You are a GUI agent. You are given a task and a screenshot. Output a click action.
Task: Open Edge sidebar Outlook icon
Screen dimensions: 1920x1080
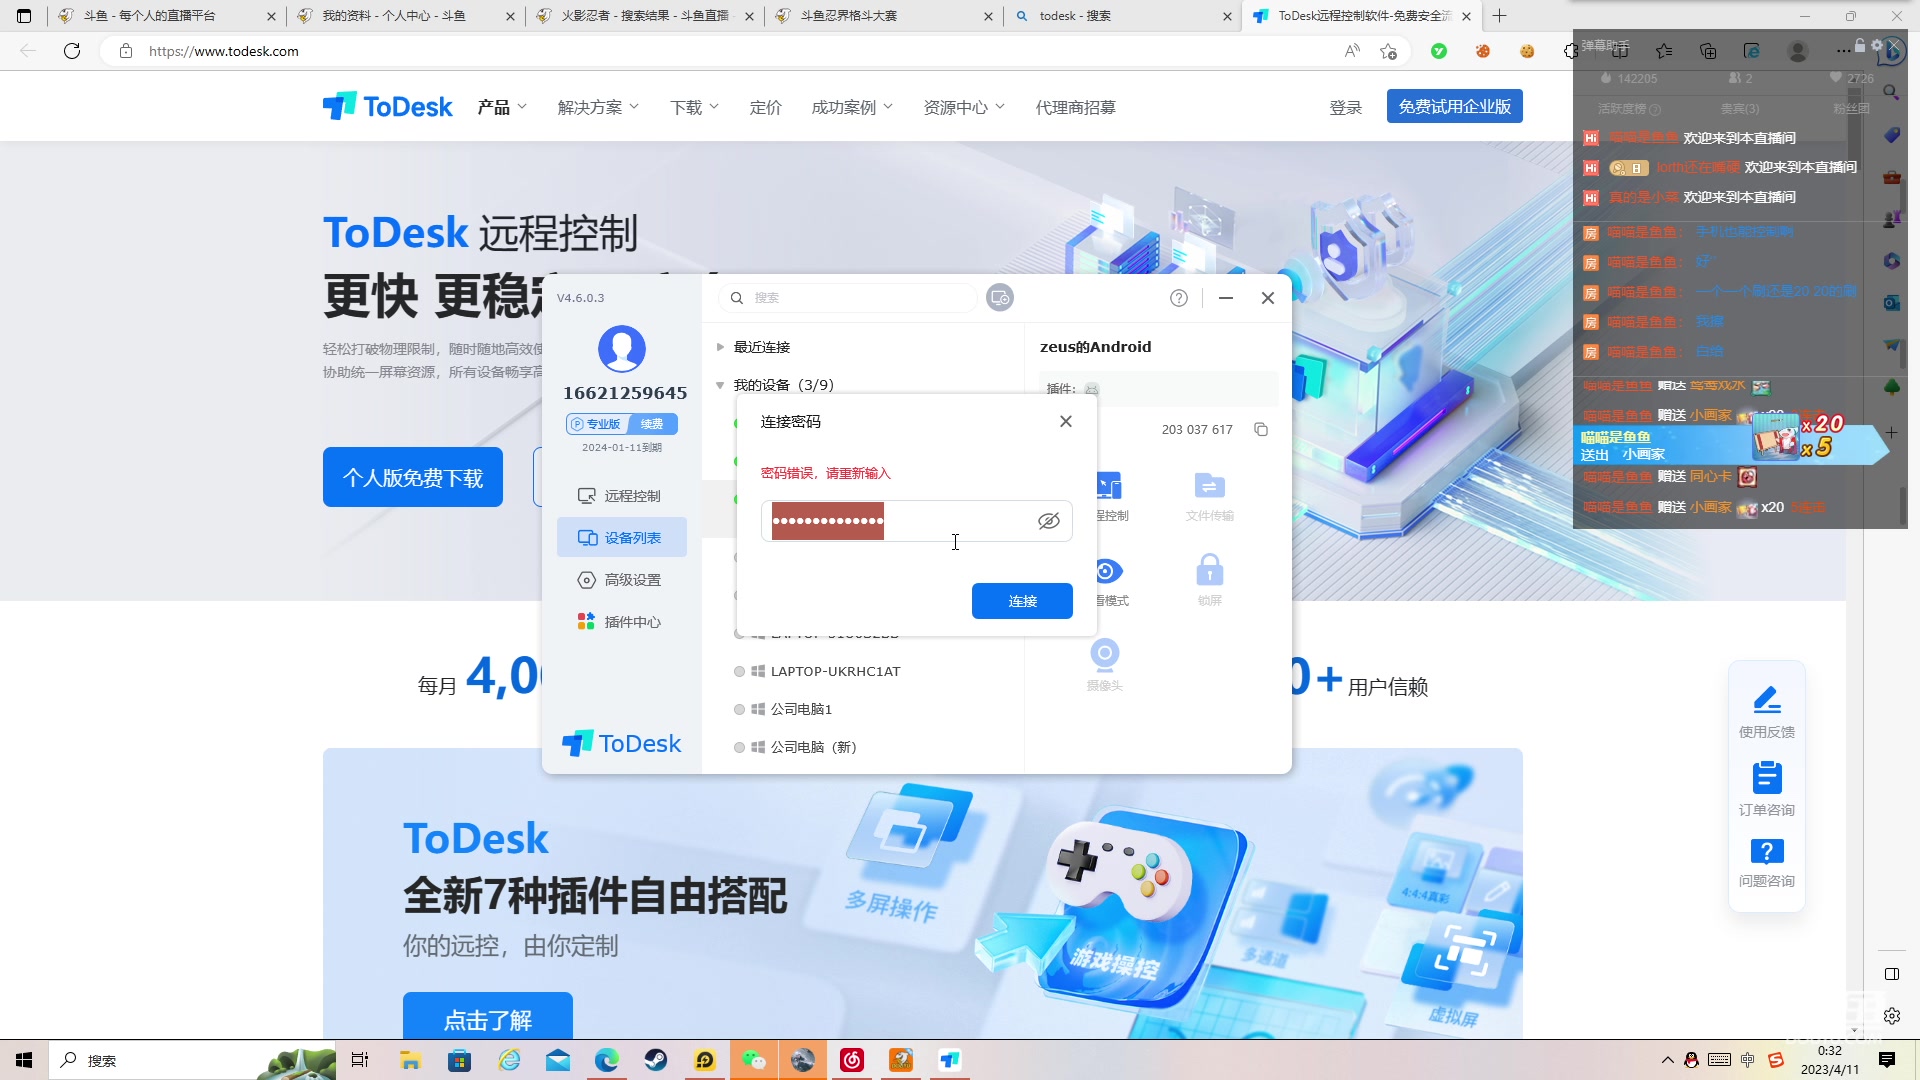(1891, 303)
